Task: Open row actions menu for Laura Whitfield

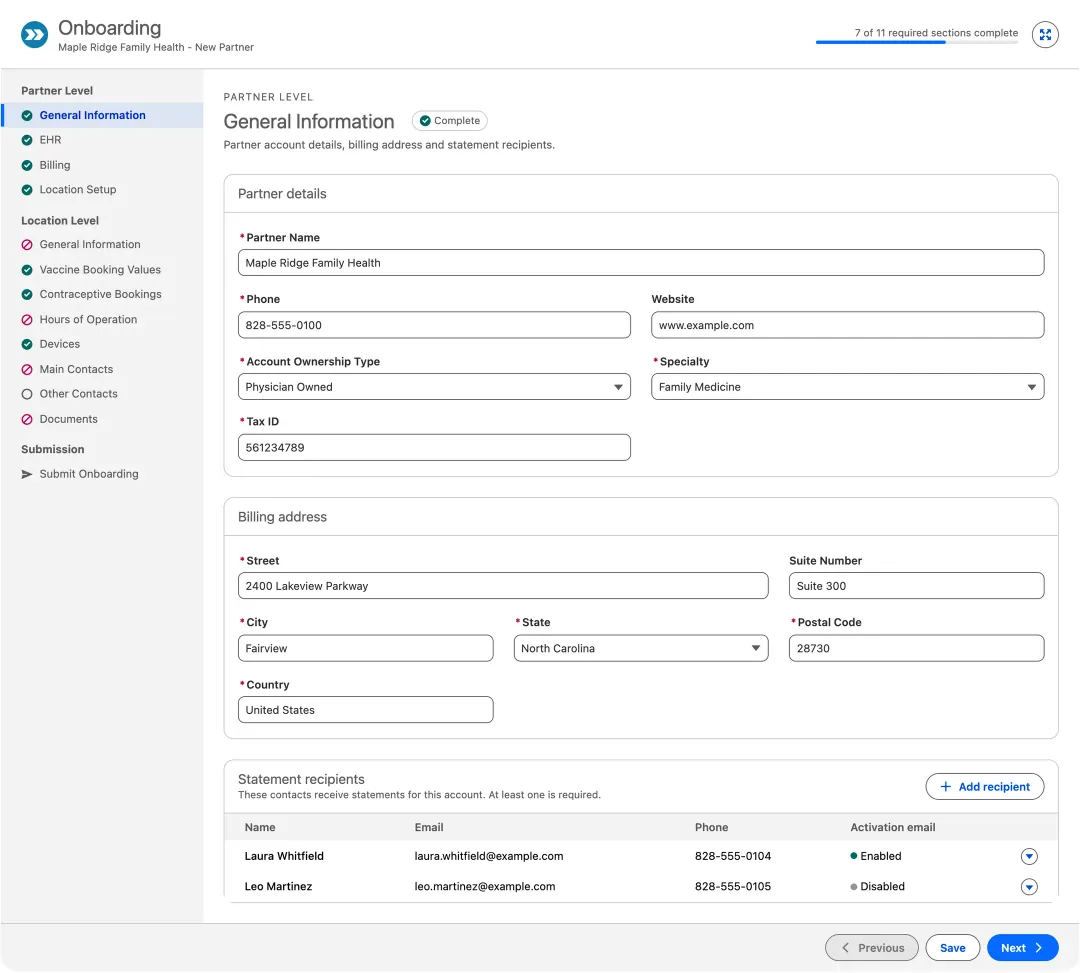Action: pyautogui.click(x=1029, y=857)
